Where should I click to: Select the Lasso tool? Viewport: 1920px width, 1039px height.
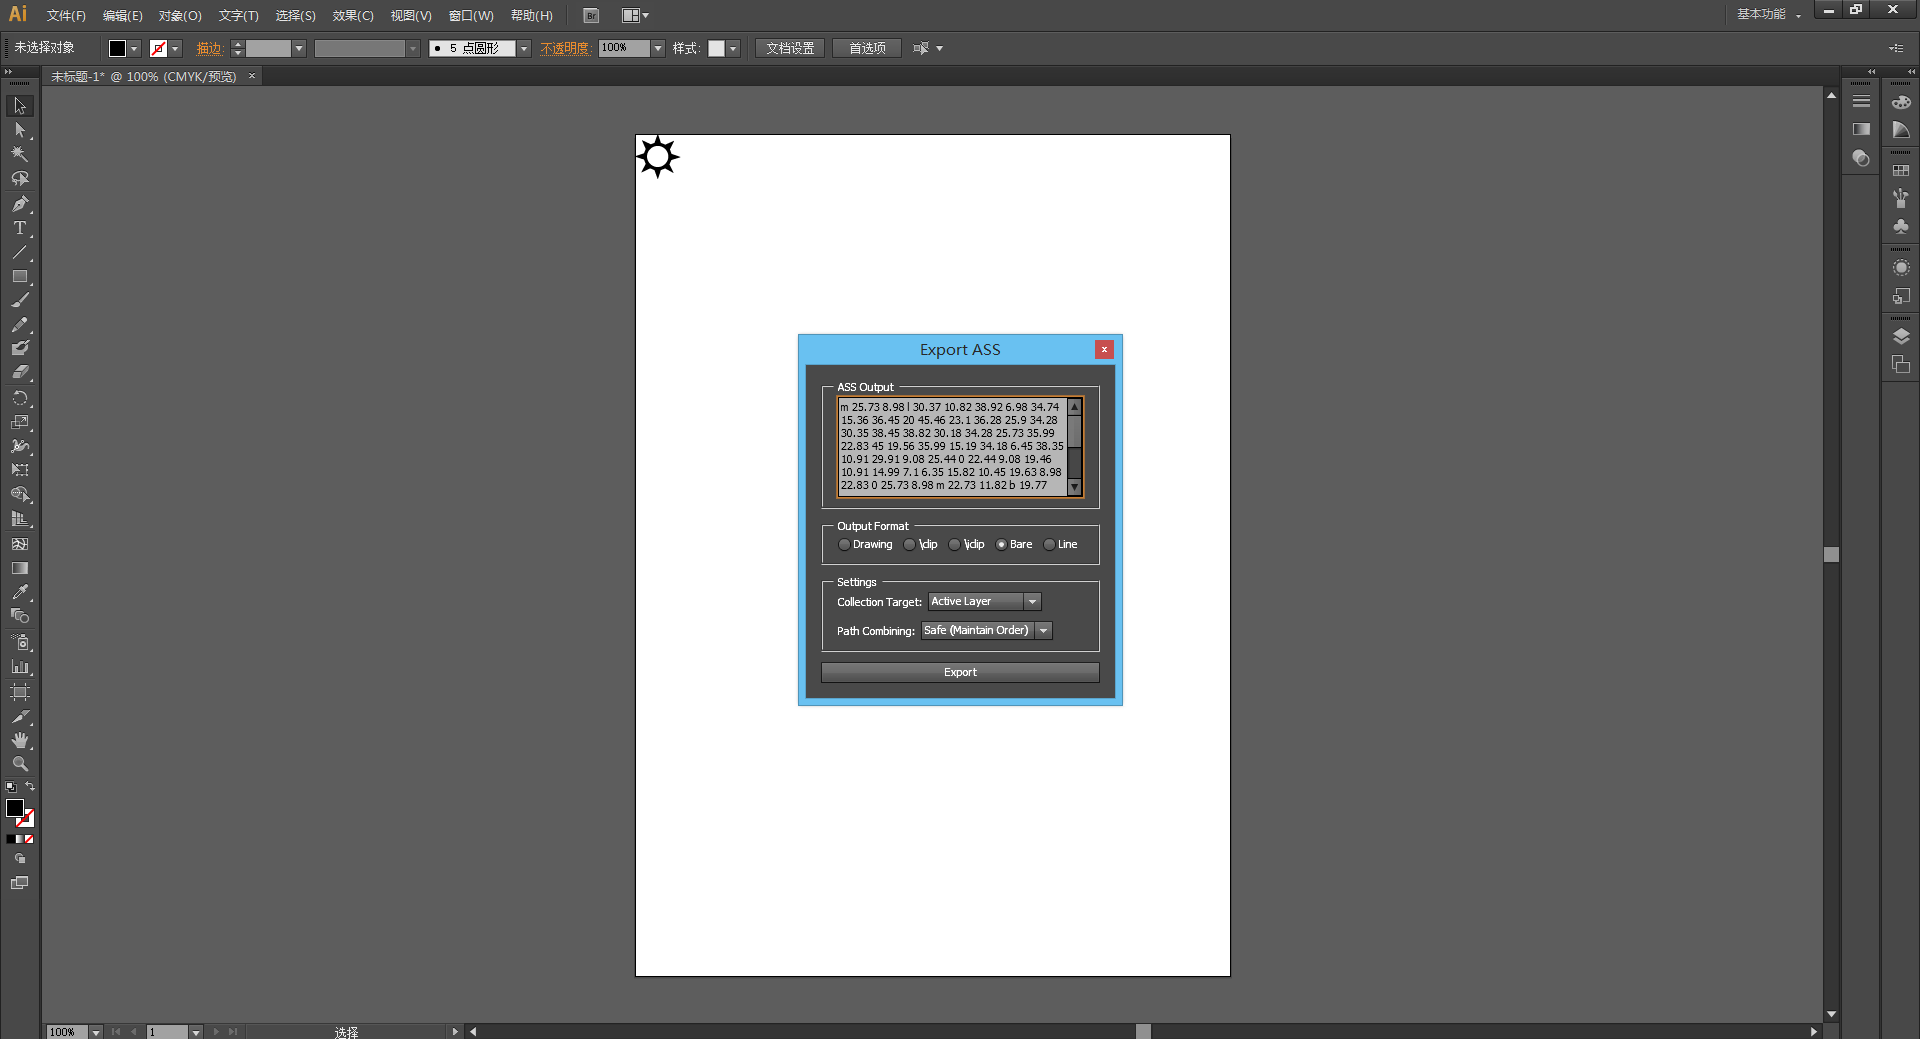click(x=20, y=178)
